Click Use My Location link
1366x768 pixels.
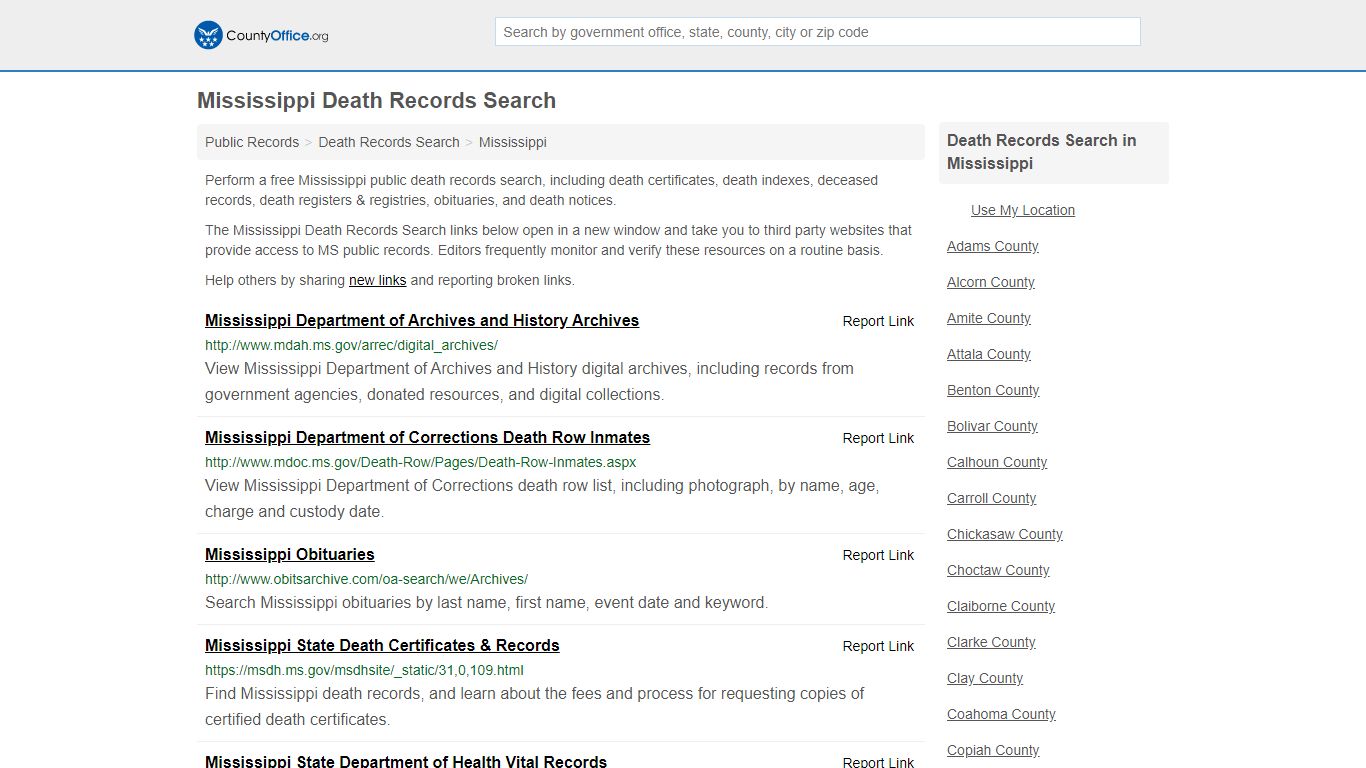tap(1023, 210)
